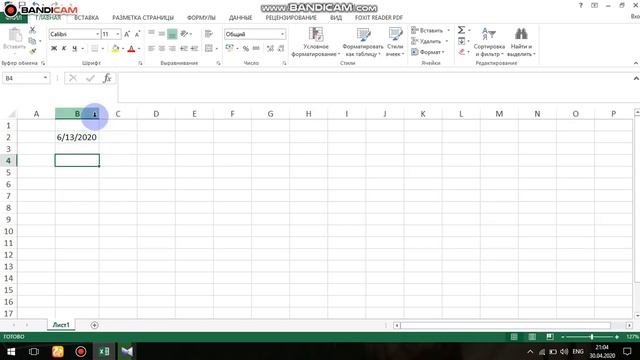Click the comma style 000 icon
Viewport: 640px width, 360px height.
pyautogui.click(x=256, y=49)
